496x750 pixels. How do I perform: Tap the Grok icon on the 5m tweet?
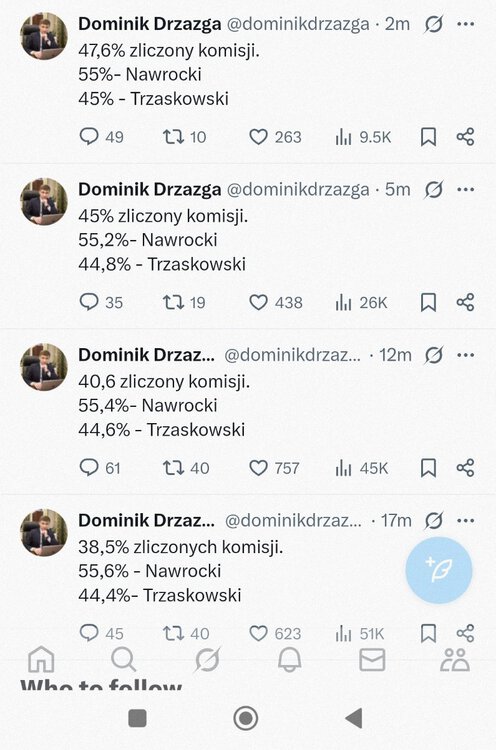[x=433, y=189]
